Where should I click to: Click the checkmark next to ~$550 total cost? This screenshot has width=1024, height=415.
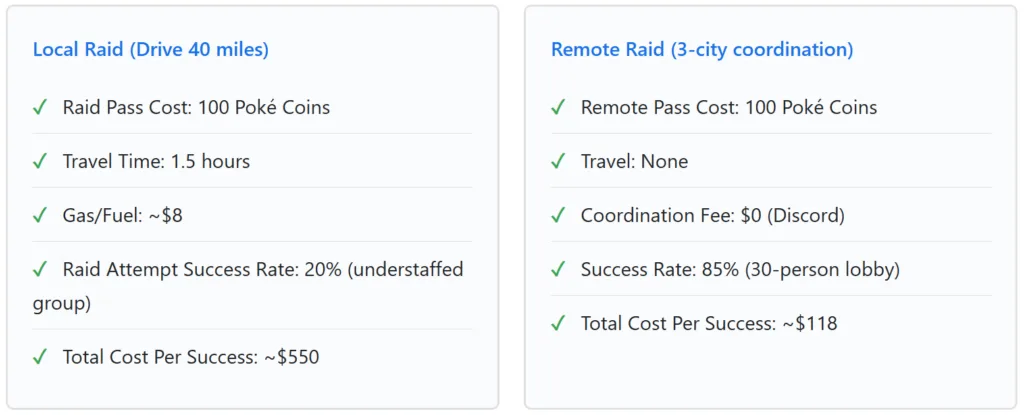click(x=40, y=357)
